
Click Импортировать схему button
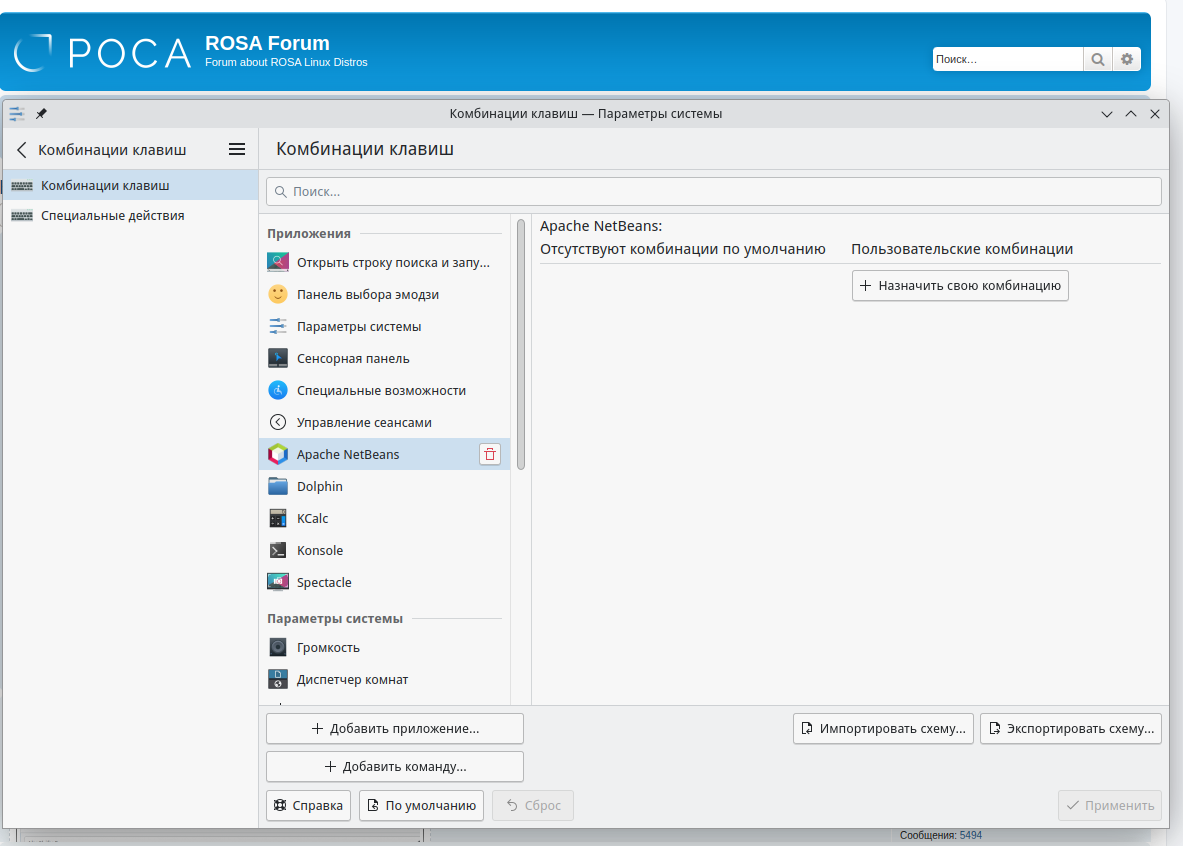pos(883,728)
